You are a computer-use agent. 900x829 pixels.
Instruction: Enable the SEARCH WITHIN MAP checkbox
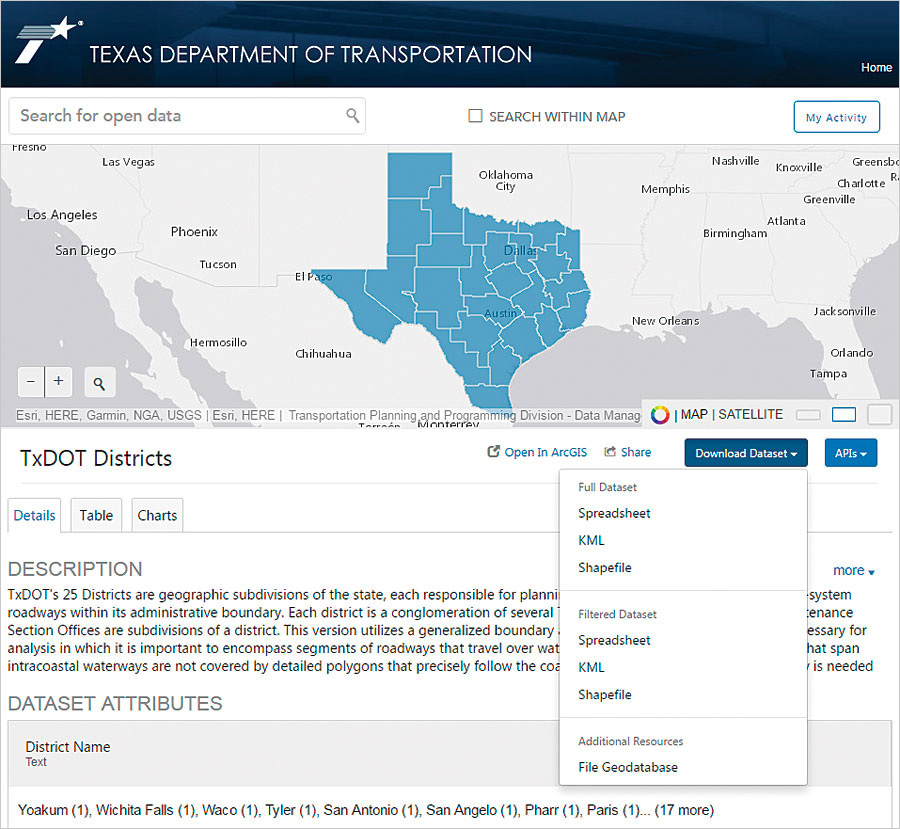click(x=475, y=115)
